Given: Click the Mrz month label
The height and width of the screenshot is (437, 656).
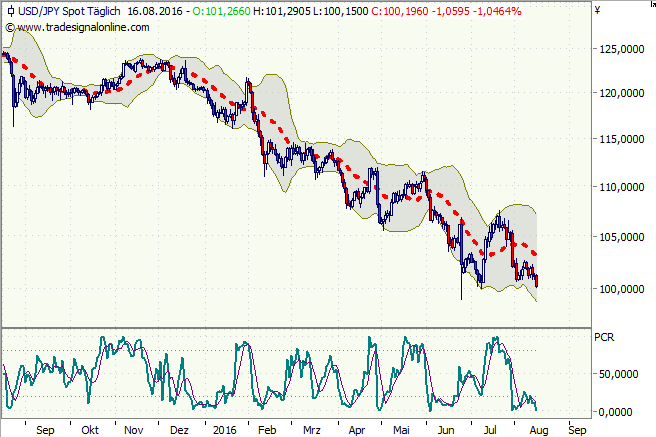Looking at the screenshot, I should (312, 430).
